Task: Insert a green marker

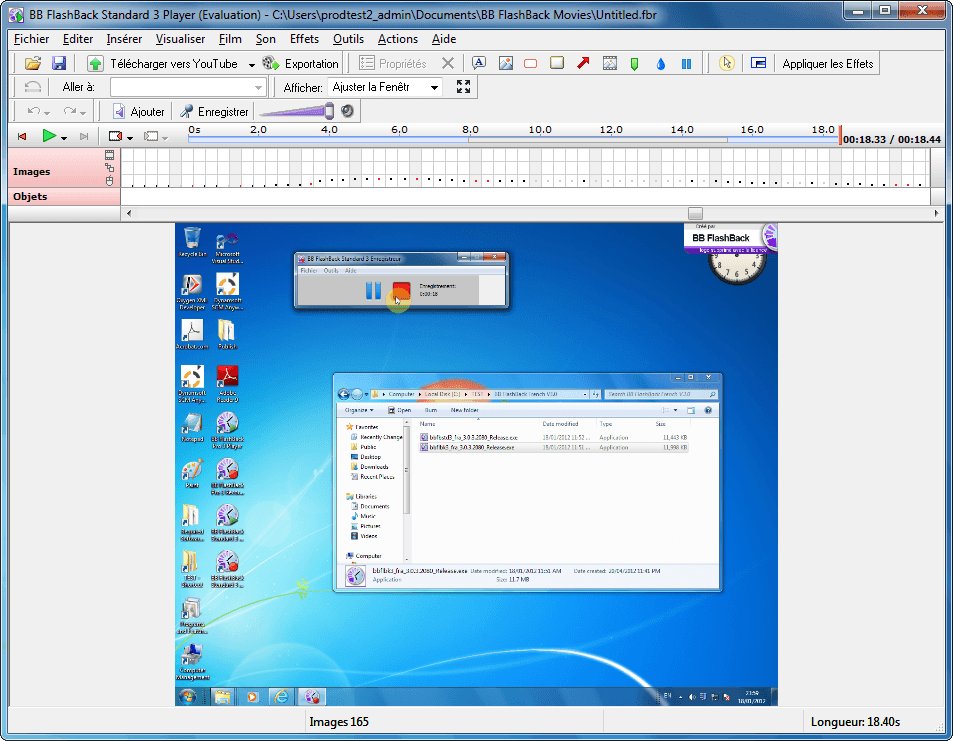Action: pyautogui.click(x=635, y=64)
